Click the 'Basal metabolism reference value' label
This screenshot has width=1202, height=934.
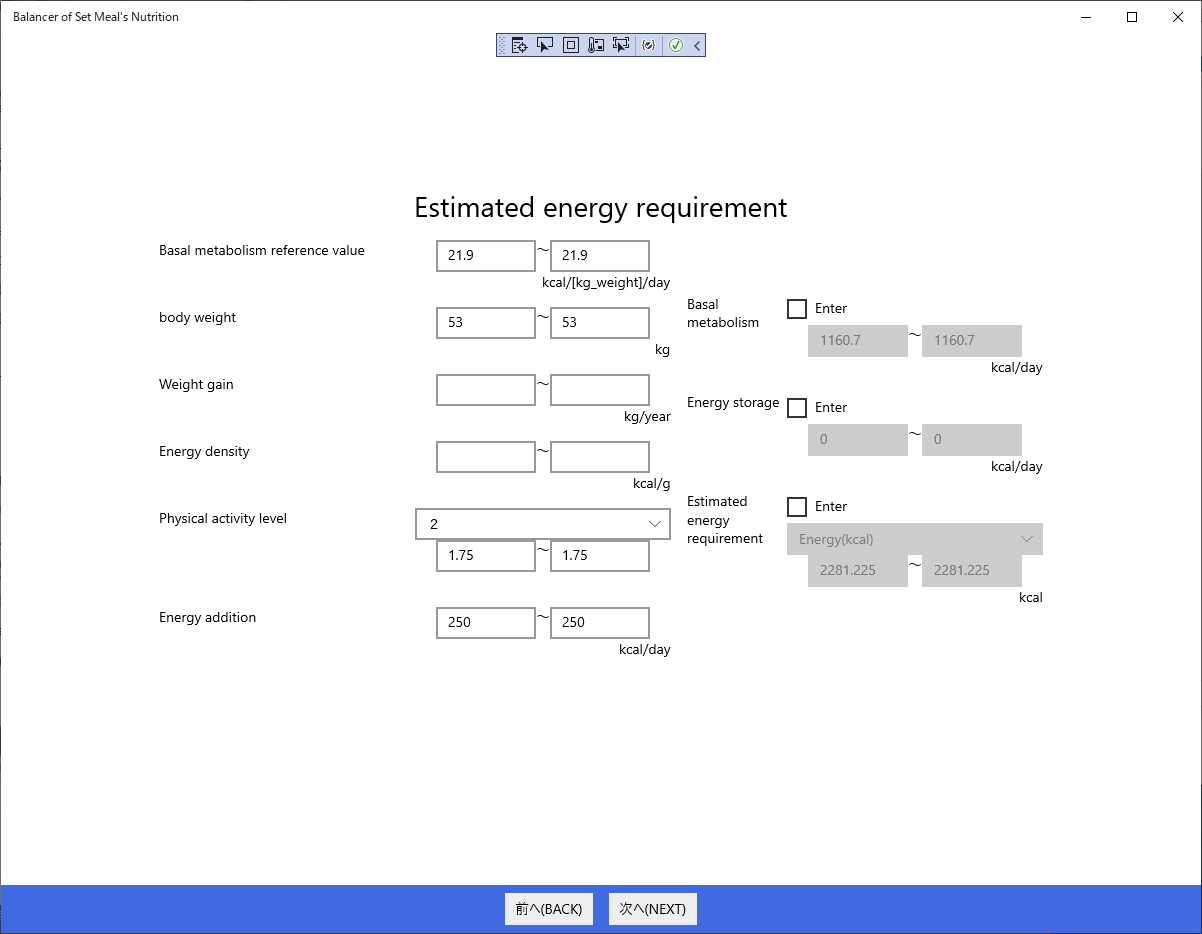(262, 251)
